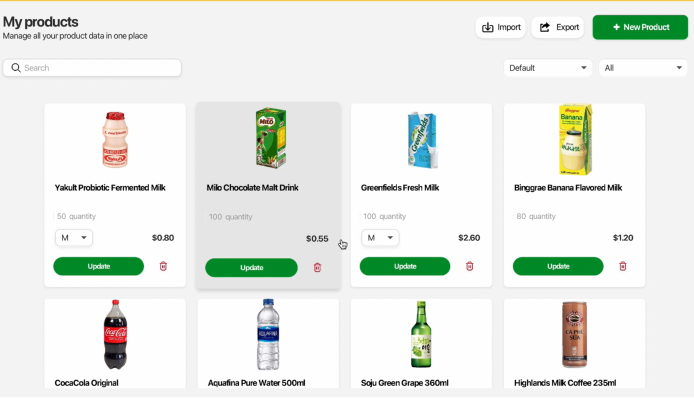The width and height of the screenshot is (694, 400).
Task: Click the search magnifier icon
Action: 16,68
